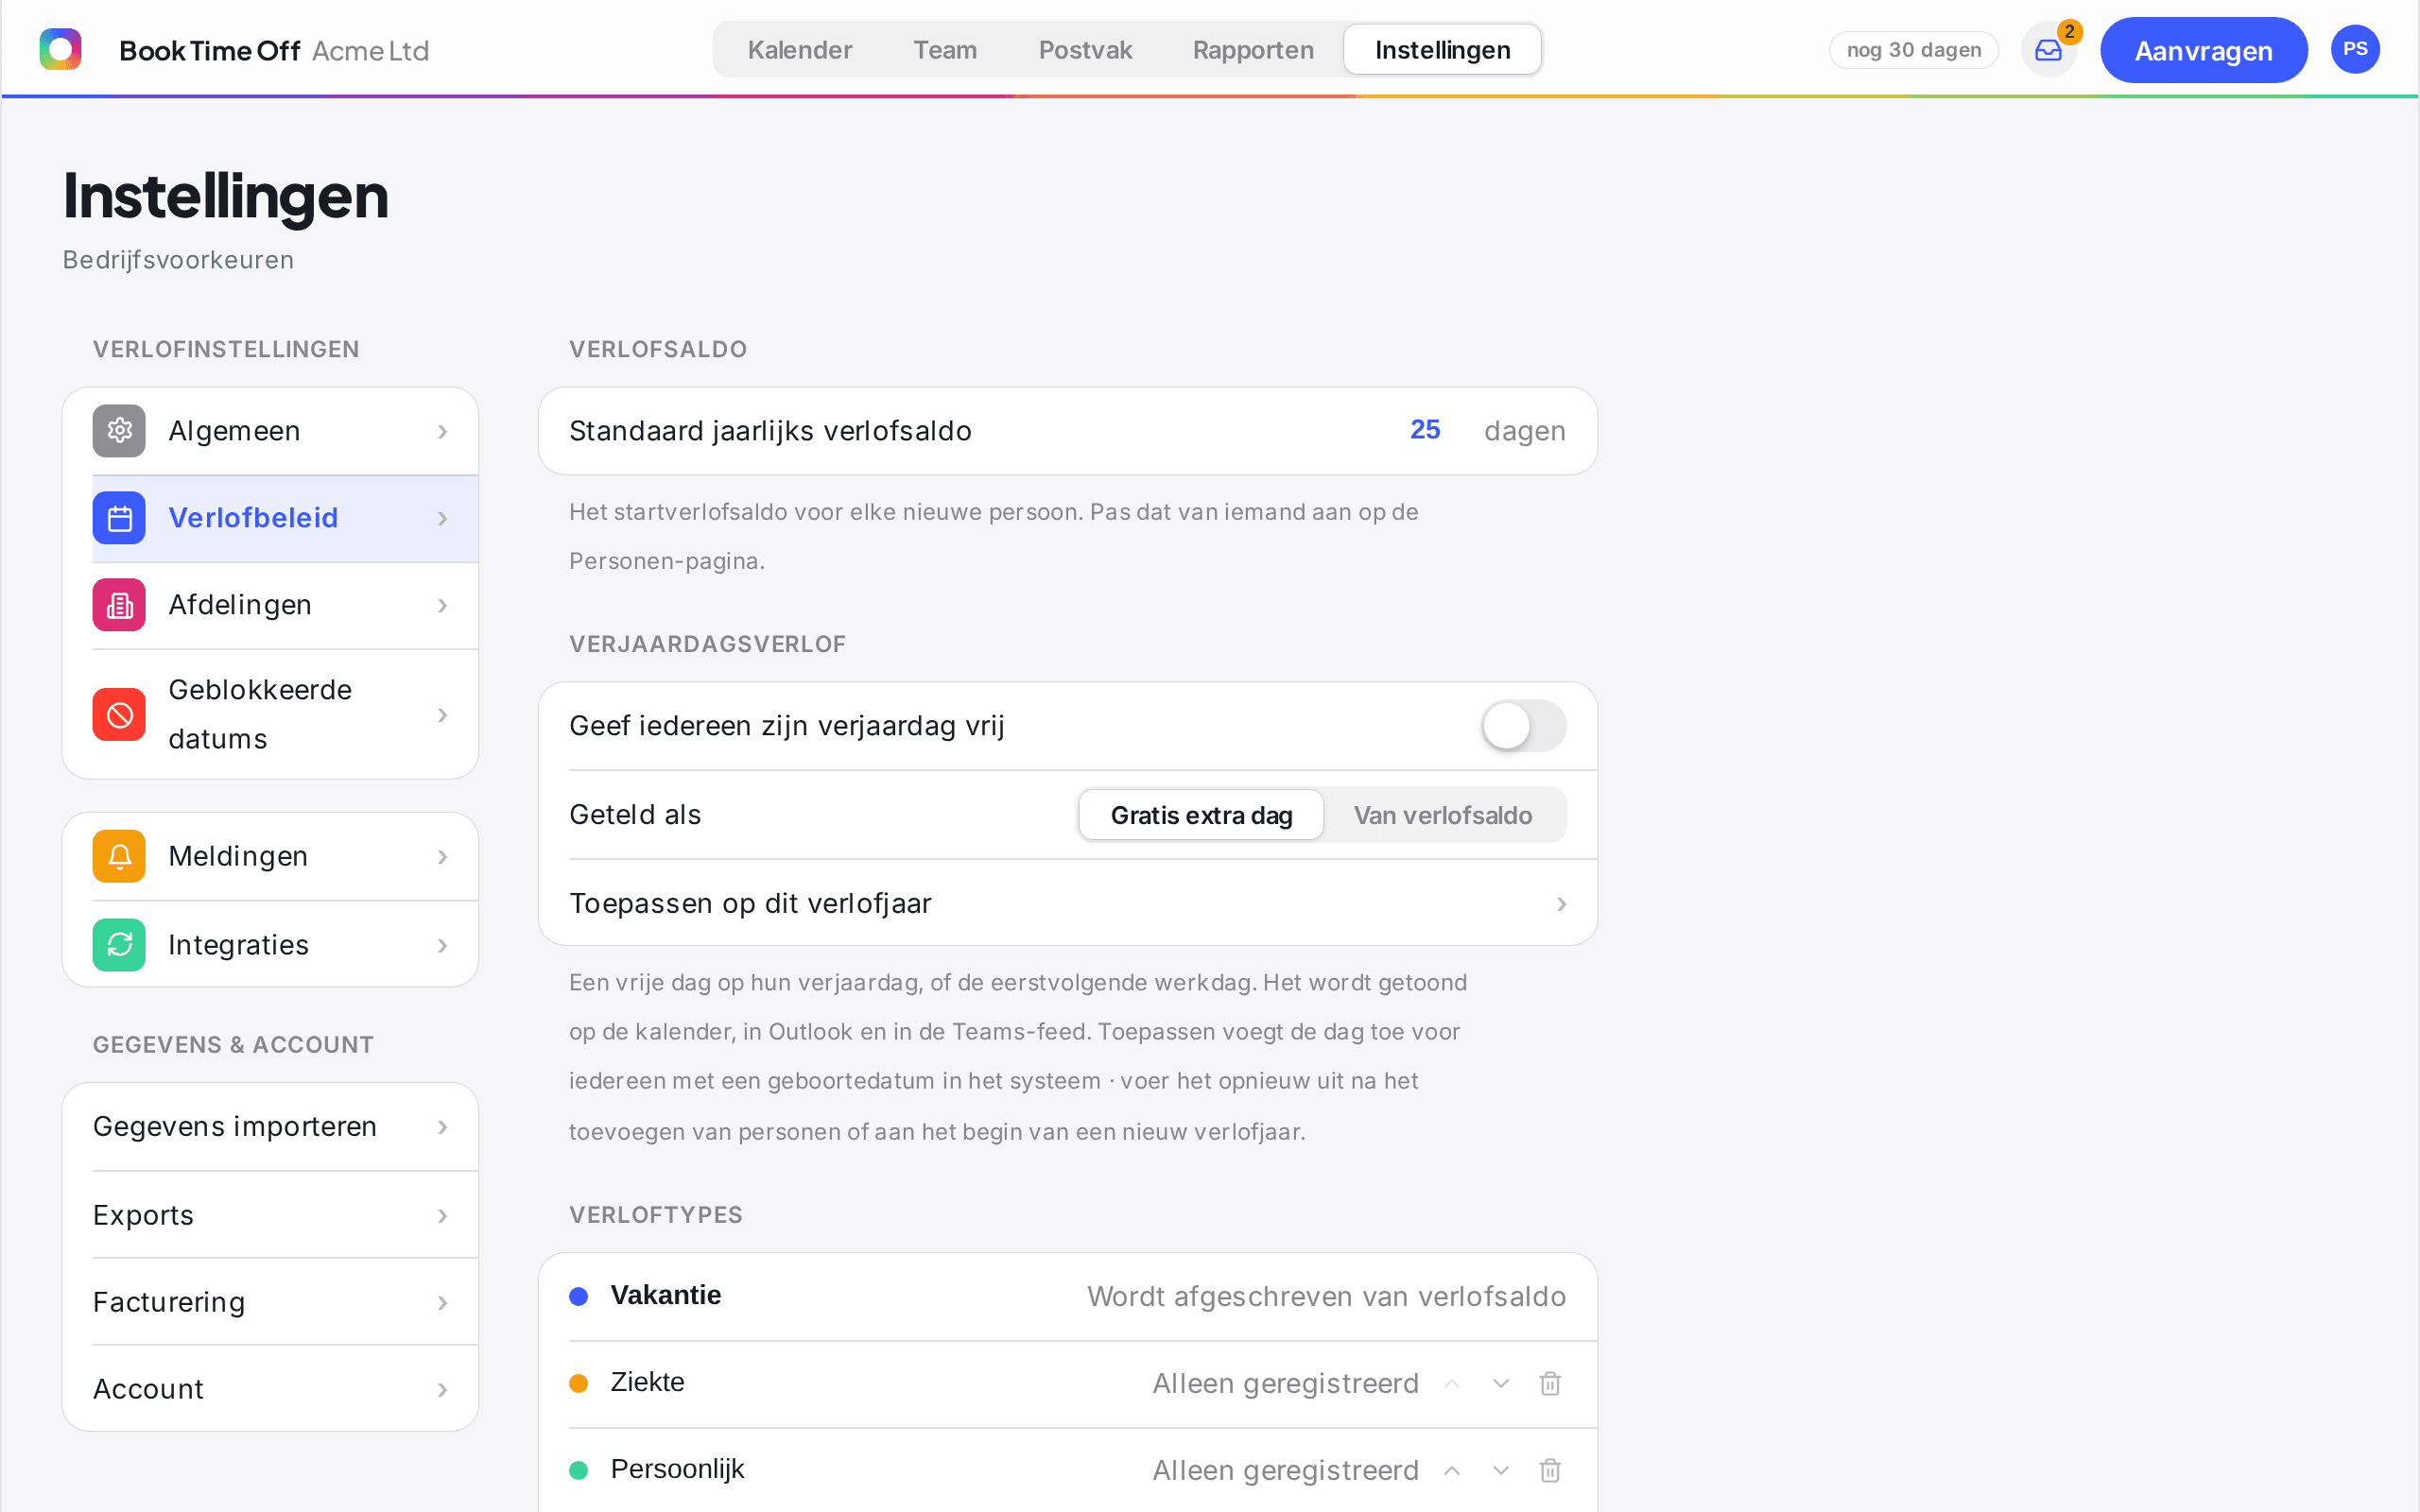Delete the Ziekte leave type
Image resolution: width=2420 pixels, height=1512 pixels.
tap(1550, 1383)
